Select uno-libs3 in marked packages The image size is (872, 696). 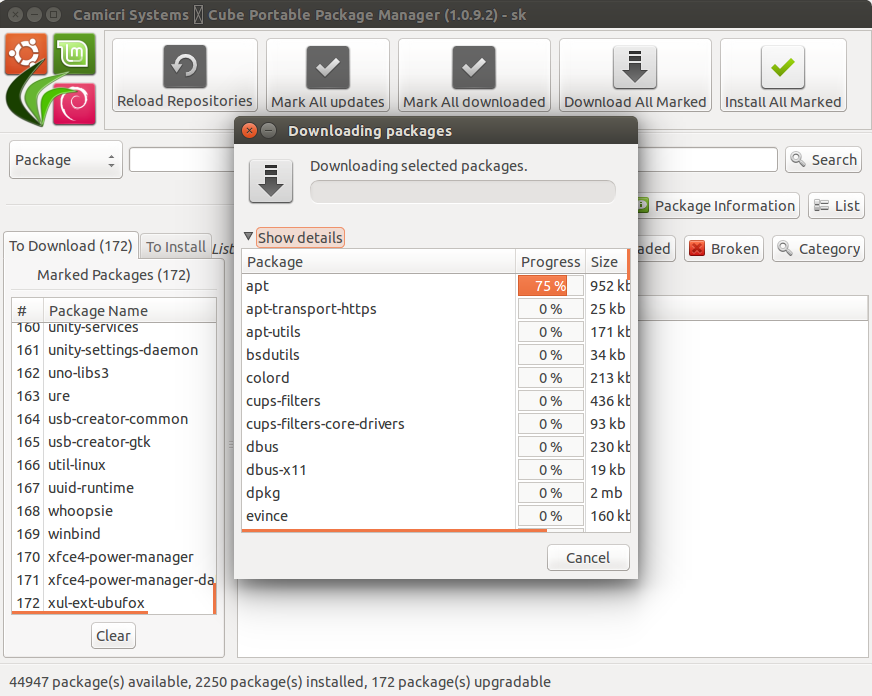click(x=113, y=373)
